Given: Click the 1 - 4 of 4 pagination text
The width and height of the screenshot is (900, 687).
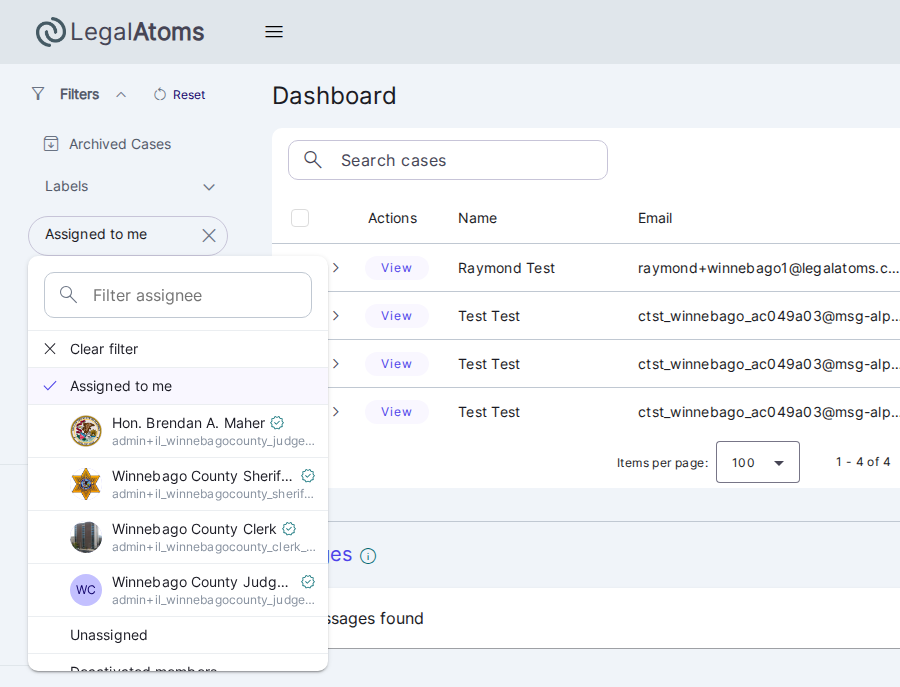Looking at the screenshot, I should 863,462.
